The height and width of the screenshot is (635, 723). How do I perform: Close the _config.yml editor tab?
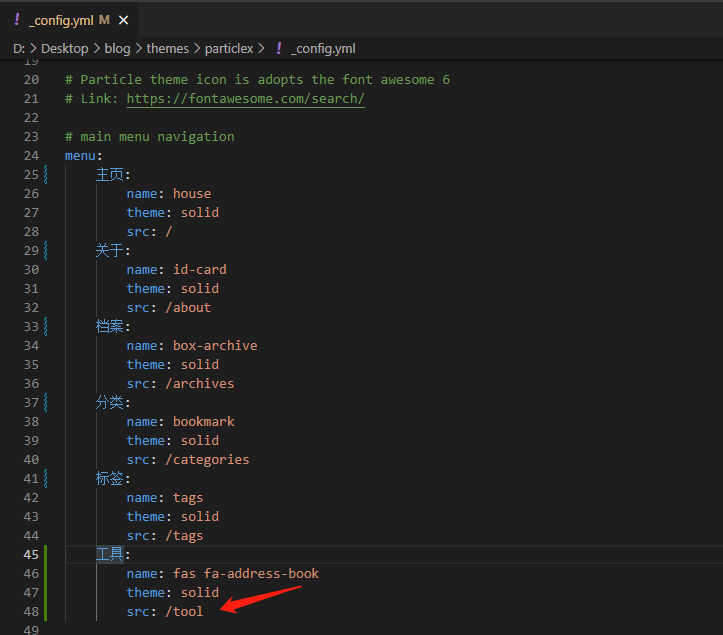[124, 20]
